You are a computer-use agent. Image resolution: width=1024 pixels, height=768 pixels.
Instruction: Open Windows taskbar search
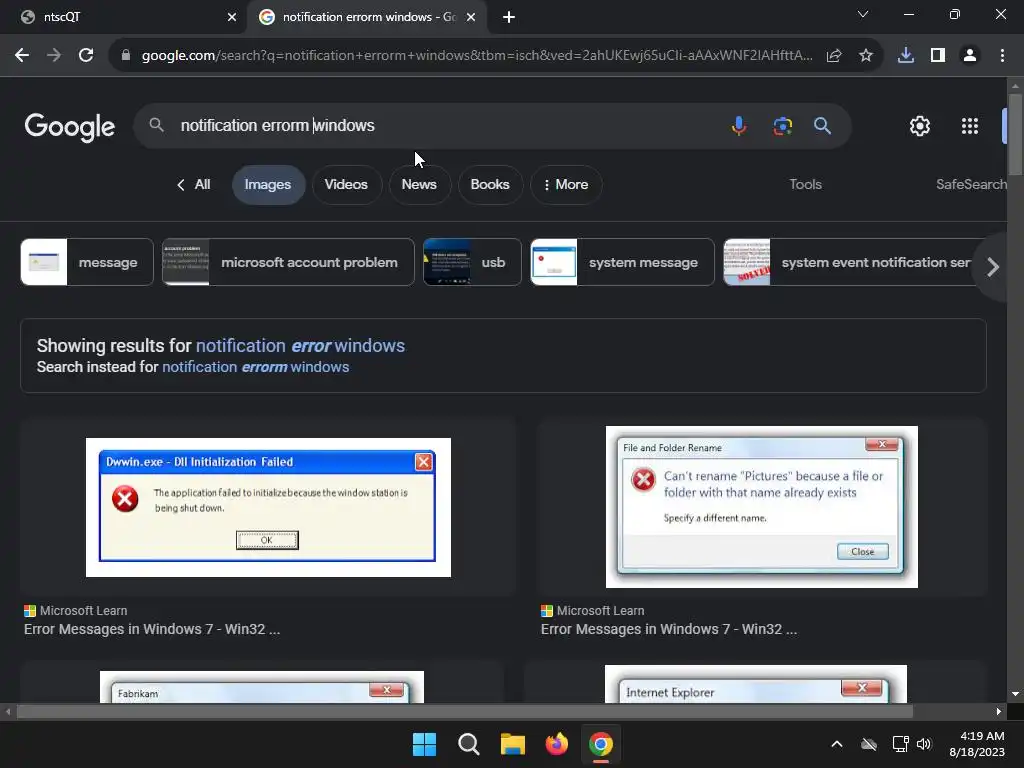(468, 744)
